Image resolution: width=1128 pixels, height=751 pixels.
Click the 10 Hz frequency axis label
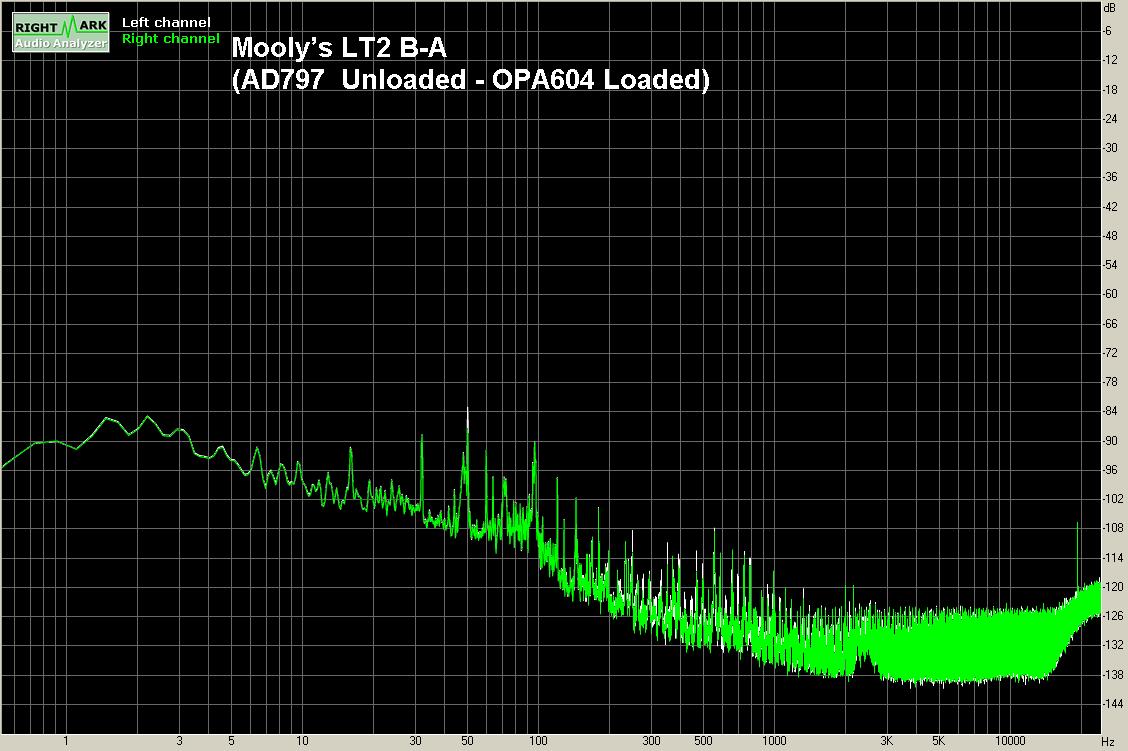[x=302, y=741]
